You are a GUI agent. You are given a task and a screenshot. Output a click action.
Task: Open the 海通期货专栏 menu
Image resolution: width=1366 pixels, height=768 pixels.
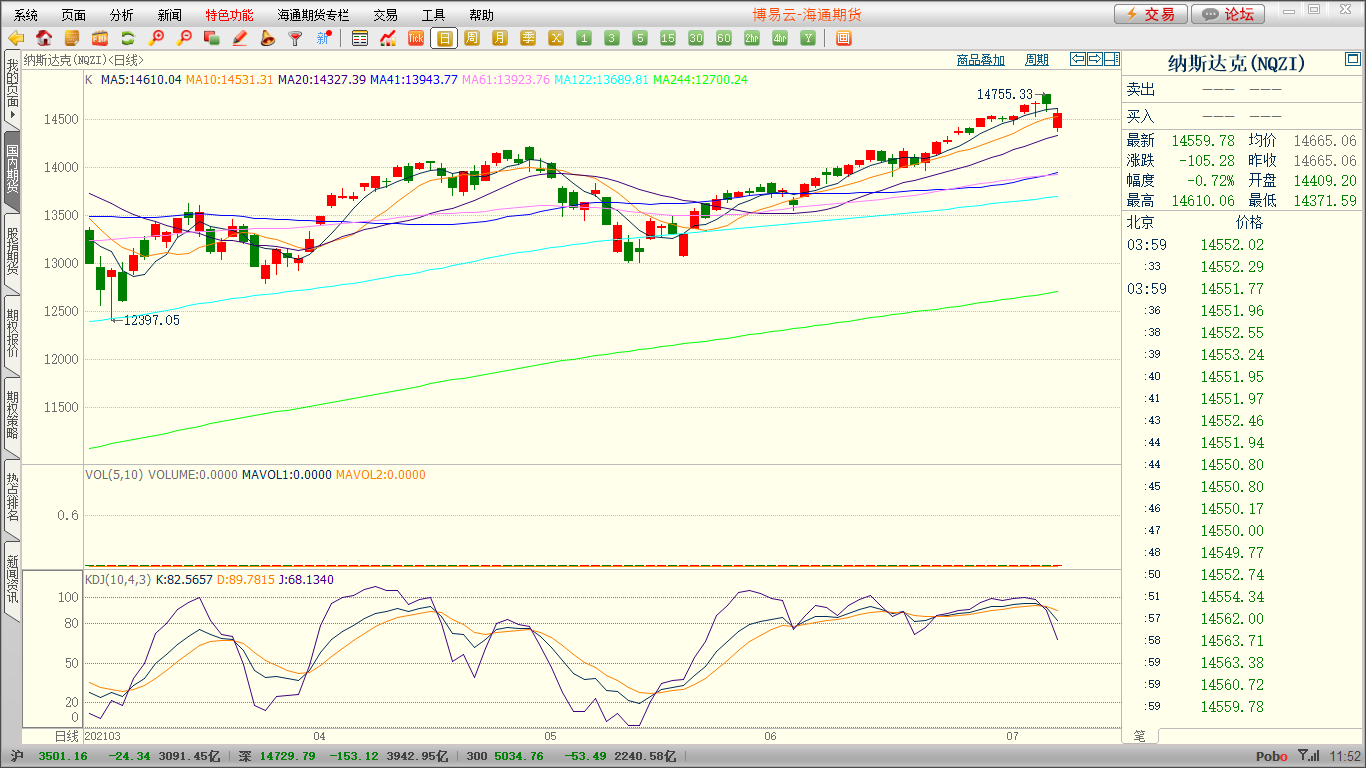pyautogui.click(x=314, y=15)
